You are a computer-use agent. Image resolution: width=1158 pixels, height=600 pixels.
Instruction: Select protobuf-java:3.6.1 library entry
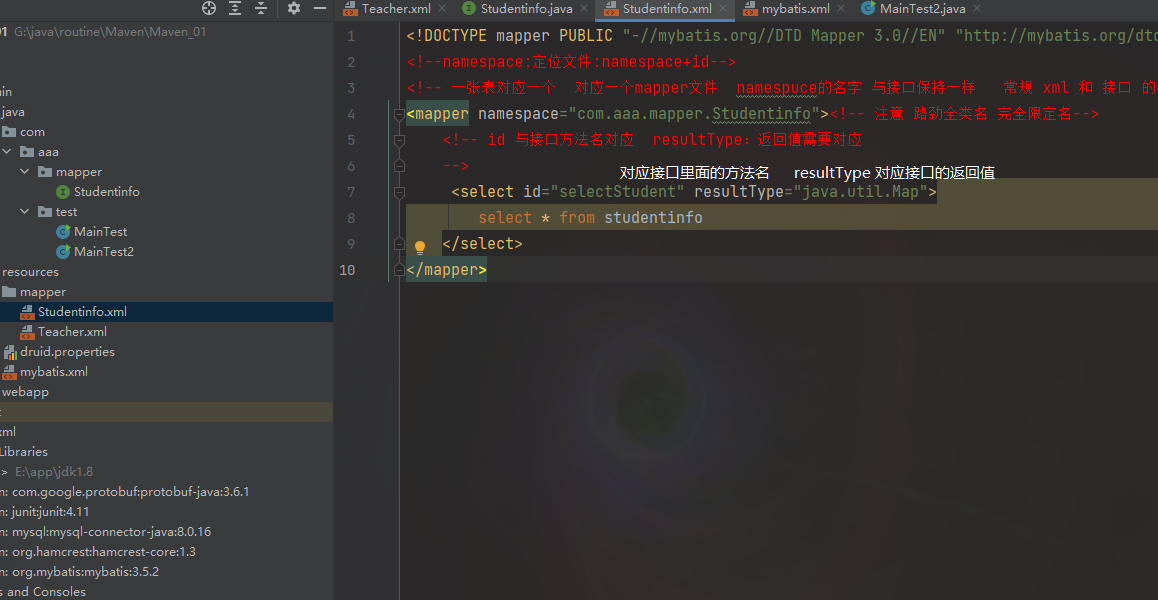pos(126,491)
